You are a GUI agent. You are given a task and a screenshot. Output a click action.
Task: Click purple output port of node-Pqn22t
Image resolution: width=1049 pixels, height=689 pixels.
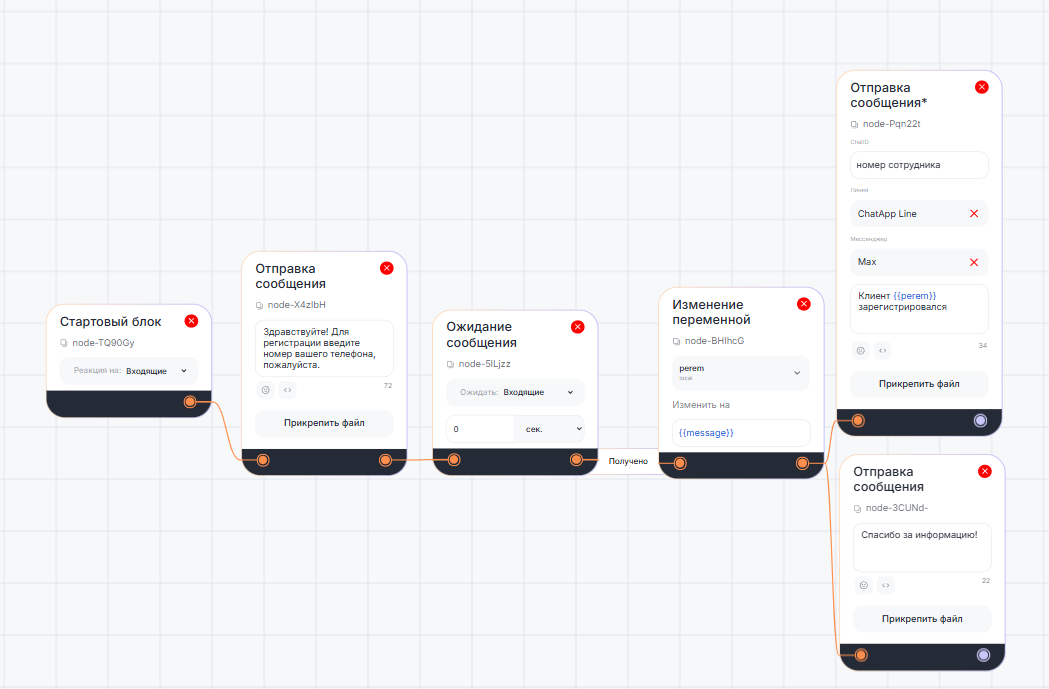point(980,421)
